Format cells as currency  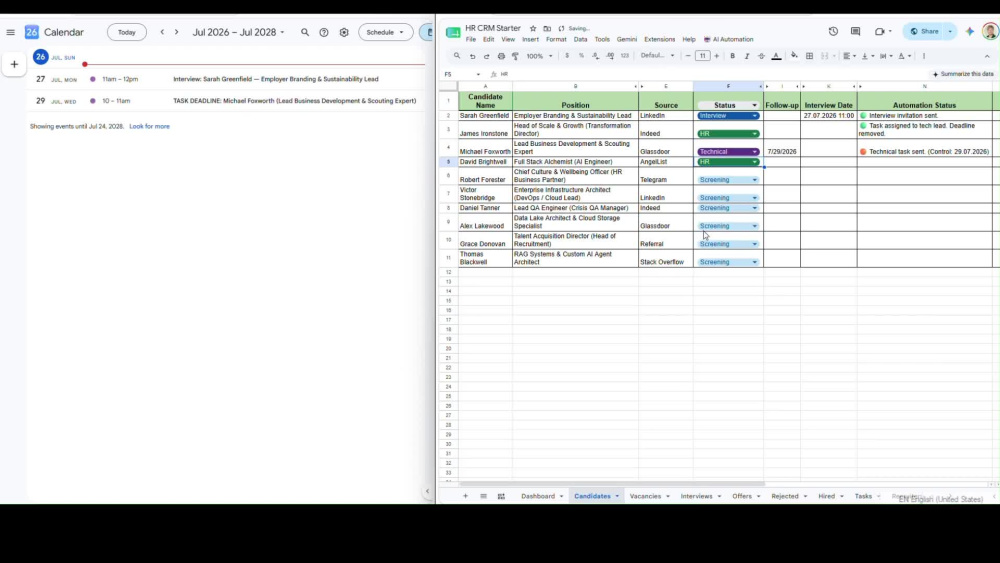tap(567, 56)
